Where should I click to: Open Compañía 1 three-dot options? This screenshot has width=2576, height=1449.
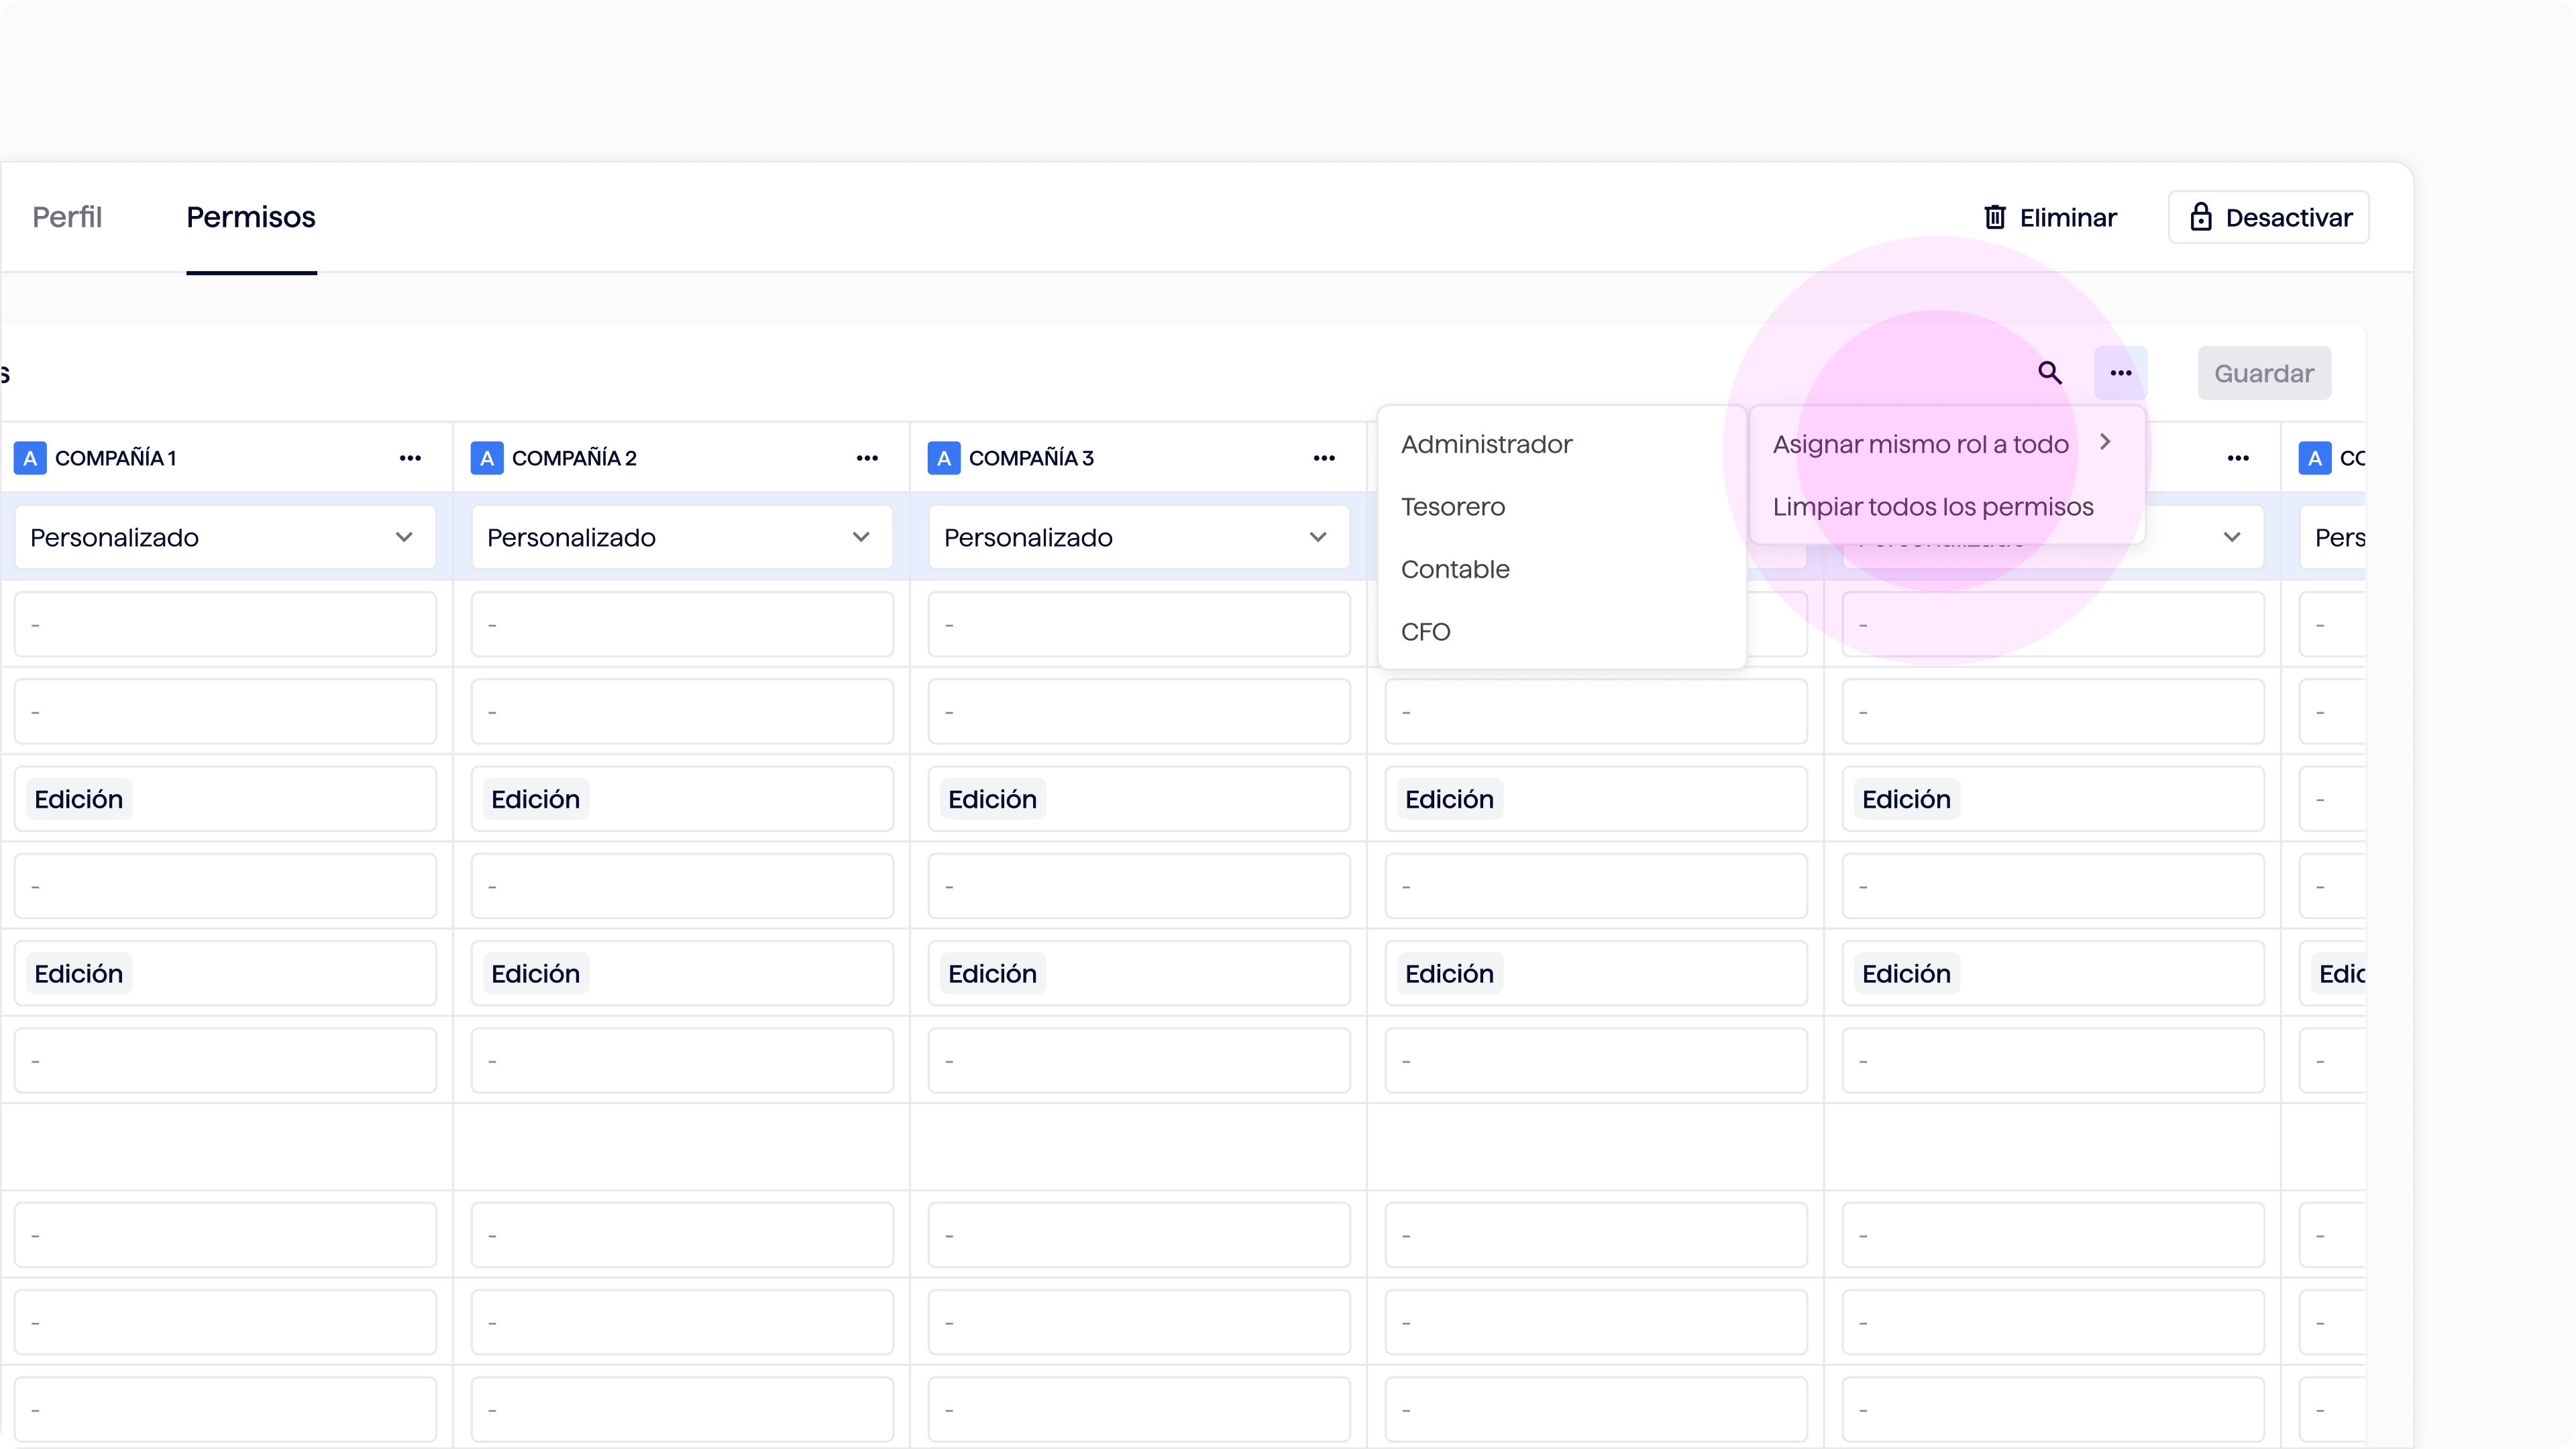(x=410, y=458)
